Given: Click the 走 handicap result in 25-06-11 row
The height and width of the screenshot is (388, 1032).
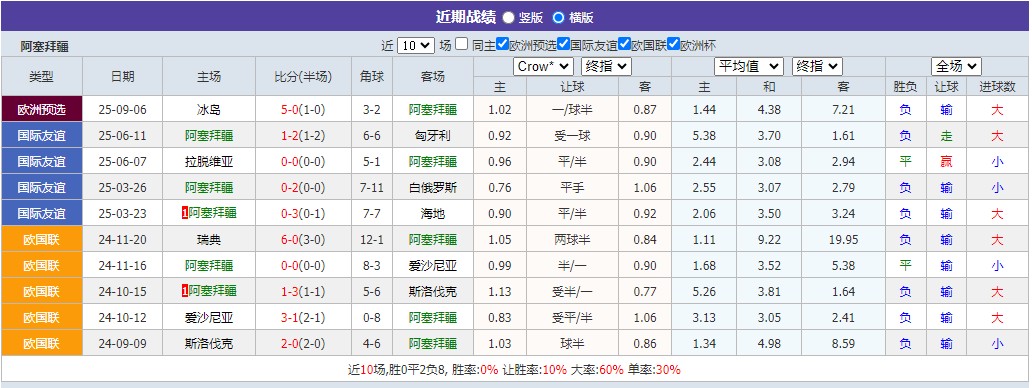Looking at the screenshot, I should point(946,136).
